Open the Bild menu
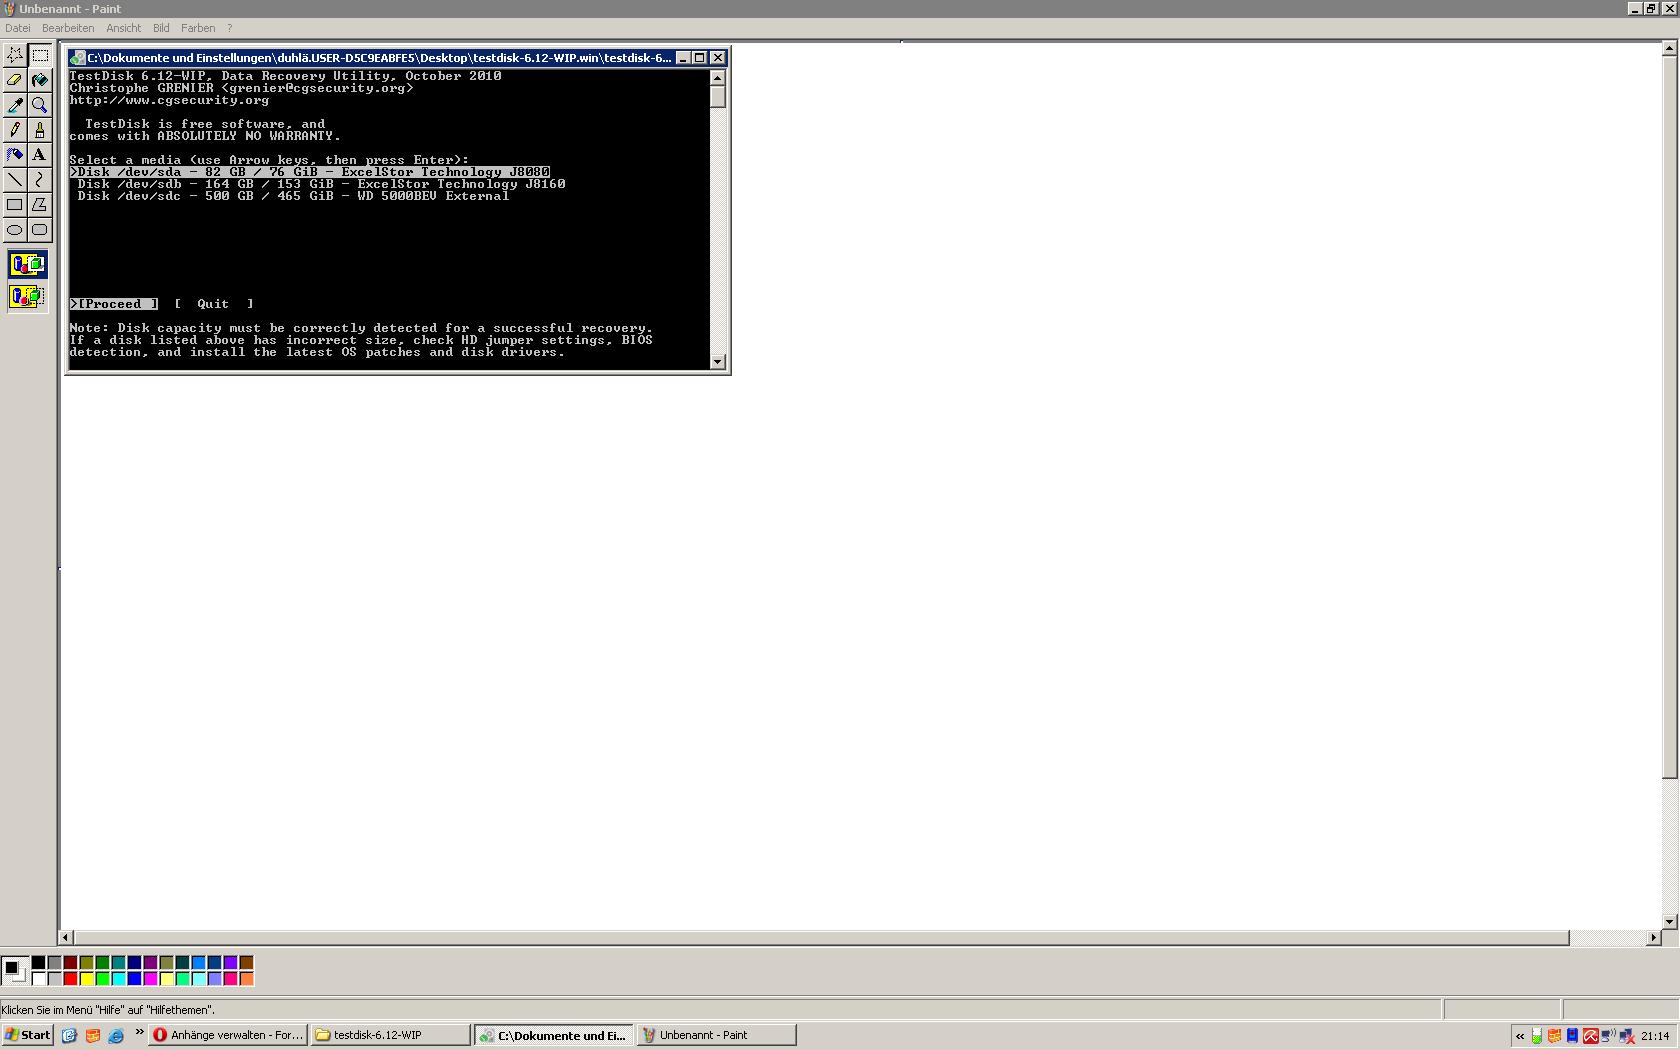1680x1050 pixels. click(161, 28)
